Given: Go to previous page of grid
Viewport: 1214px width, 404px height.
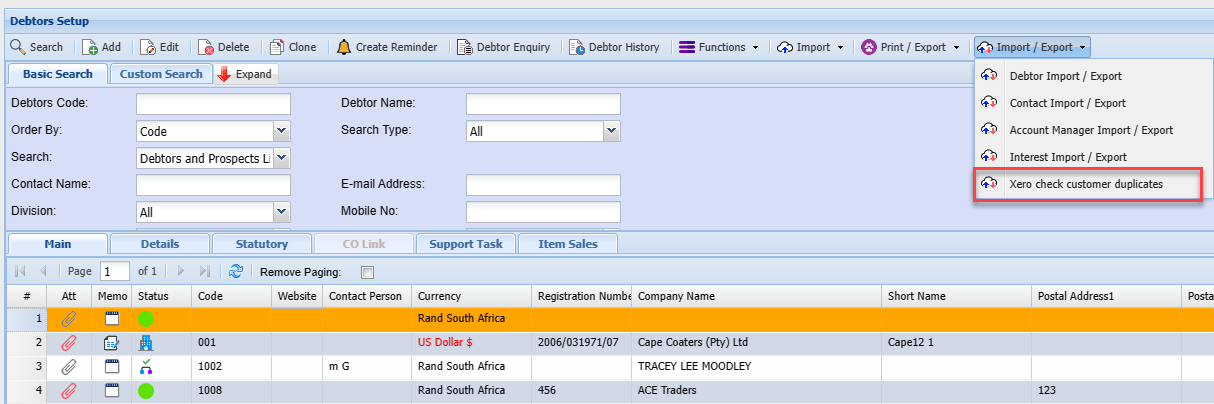Looking at the screenshot, I should click(x=43, y=271).
